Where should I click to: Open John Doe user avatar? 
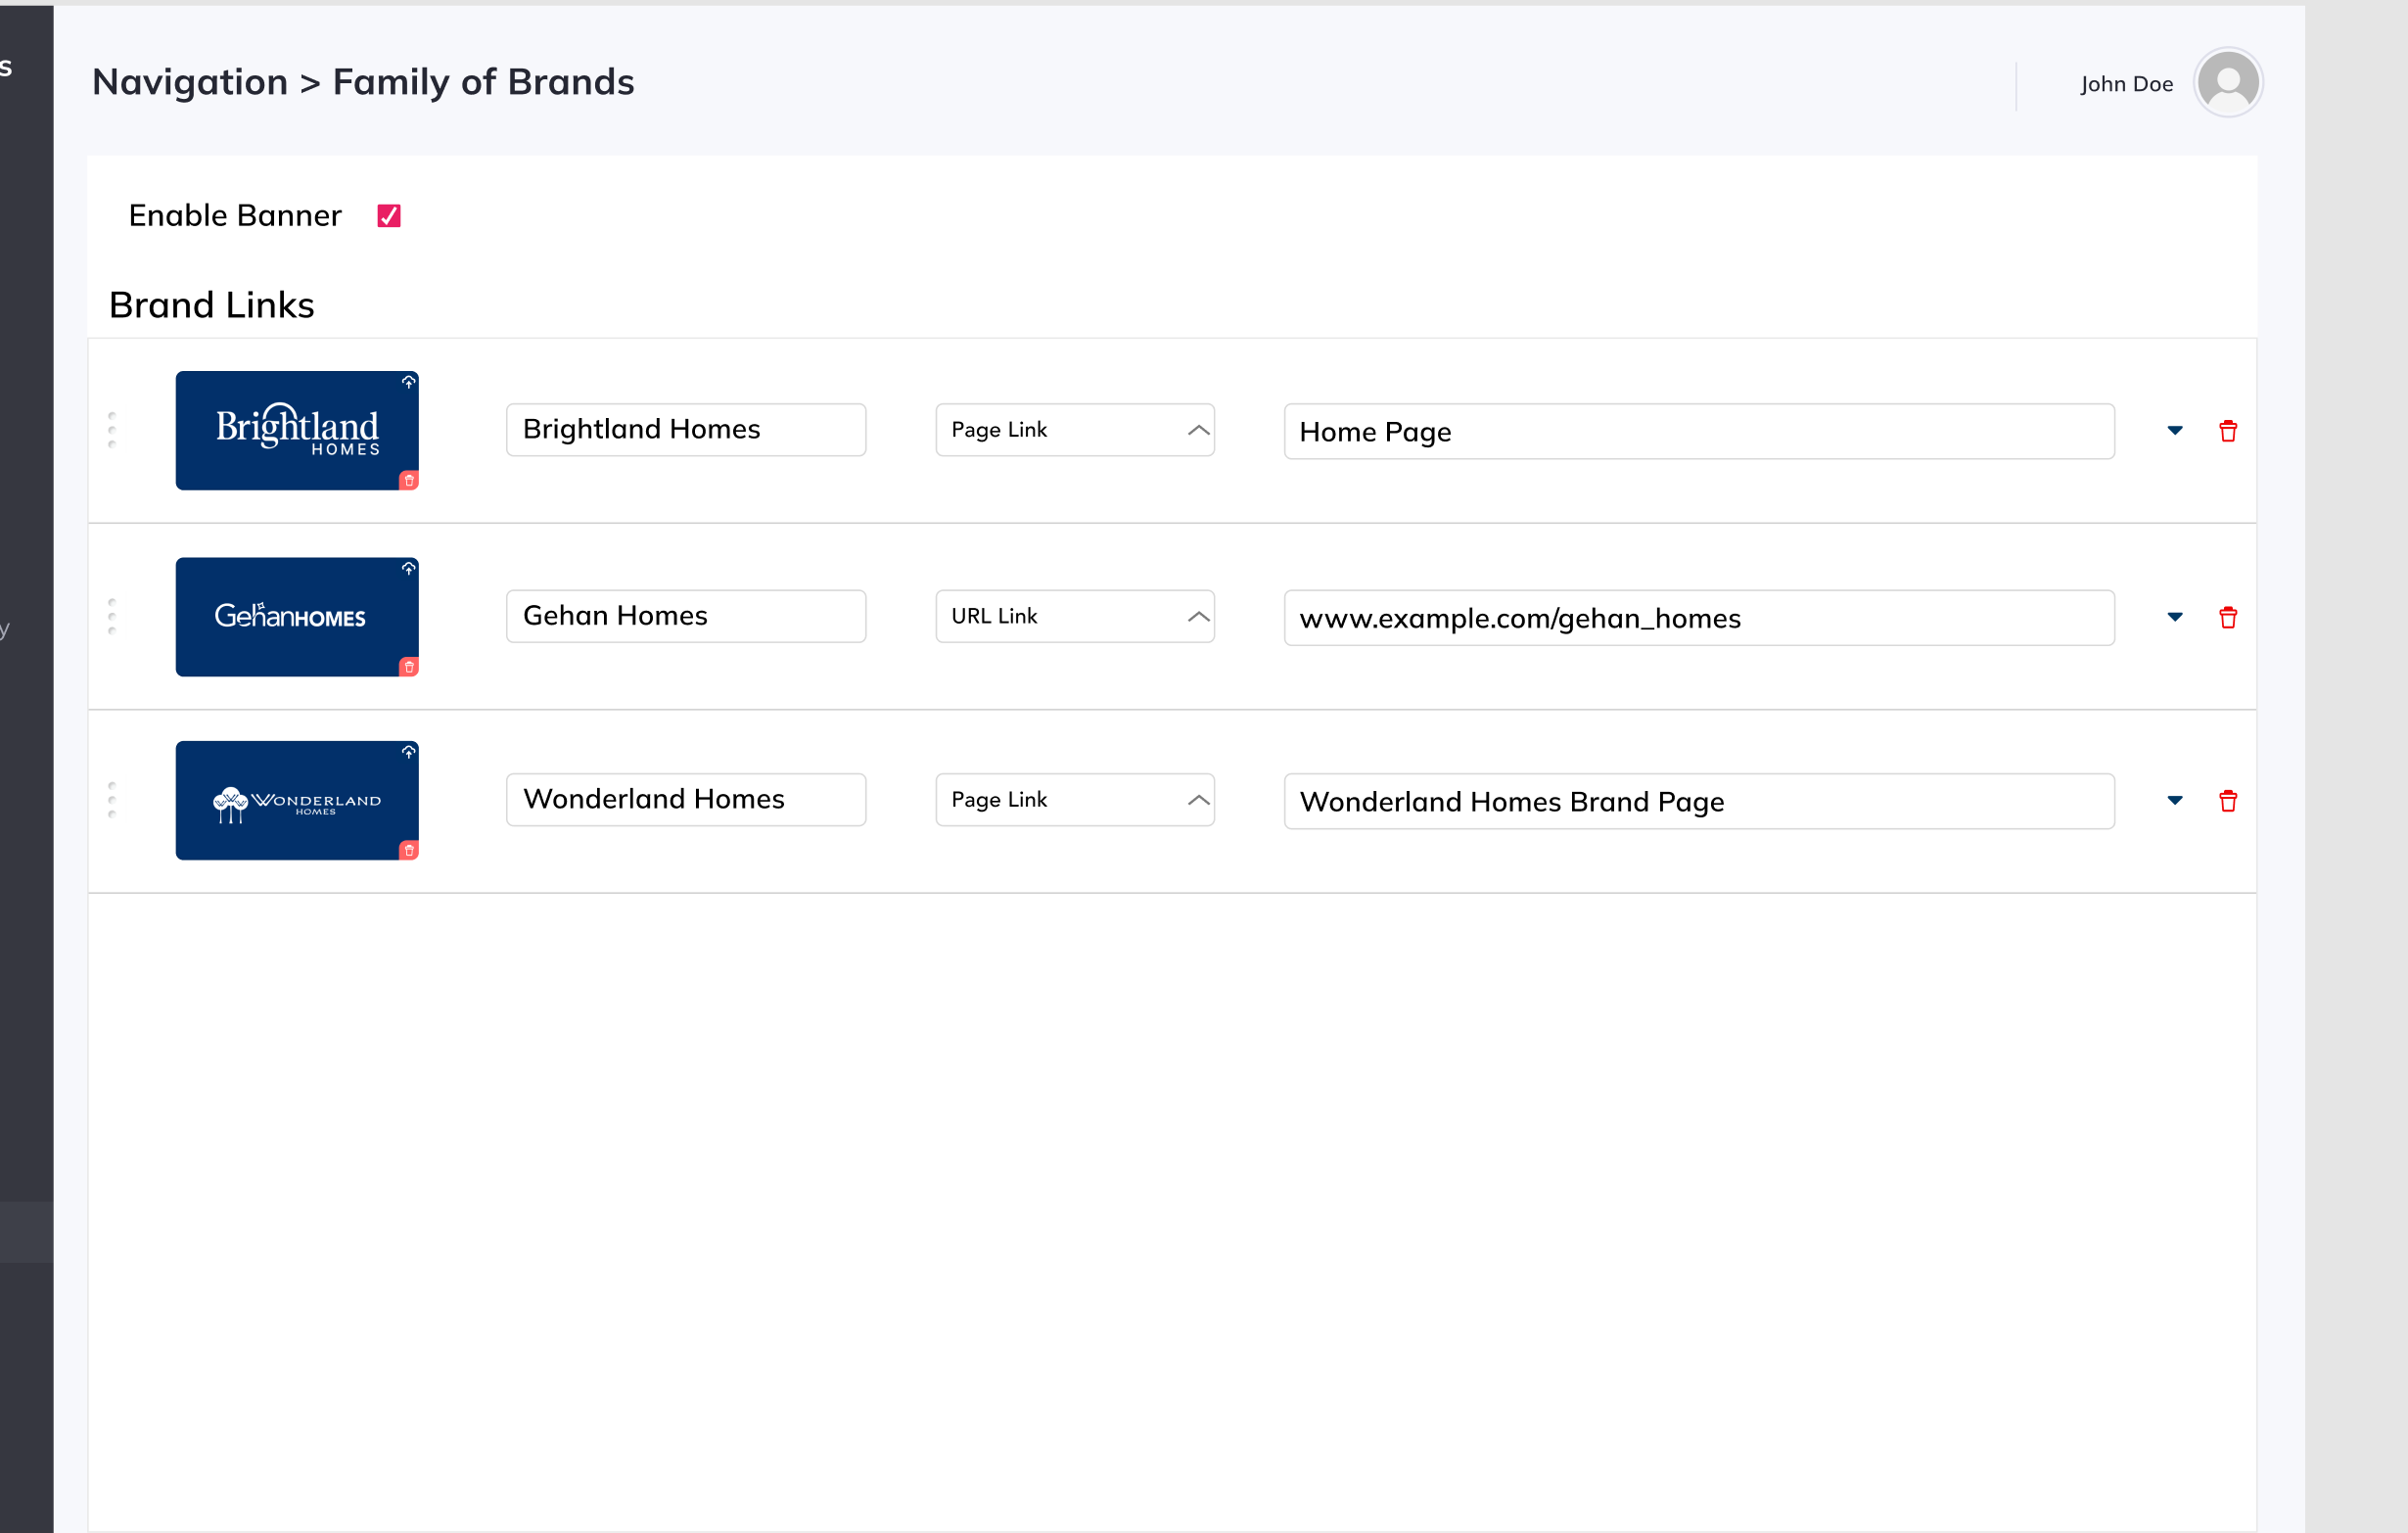point(2227,82)
